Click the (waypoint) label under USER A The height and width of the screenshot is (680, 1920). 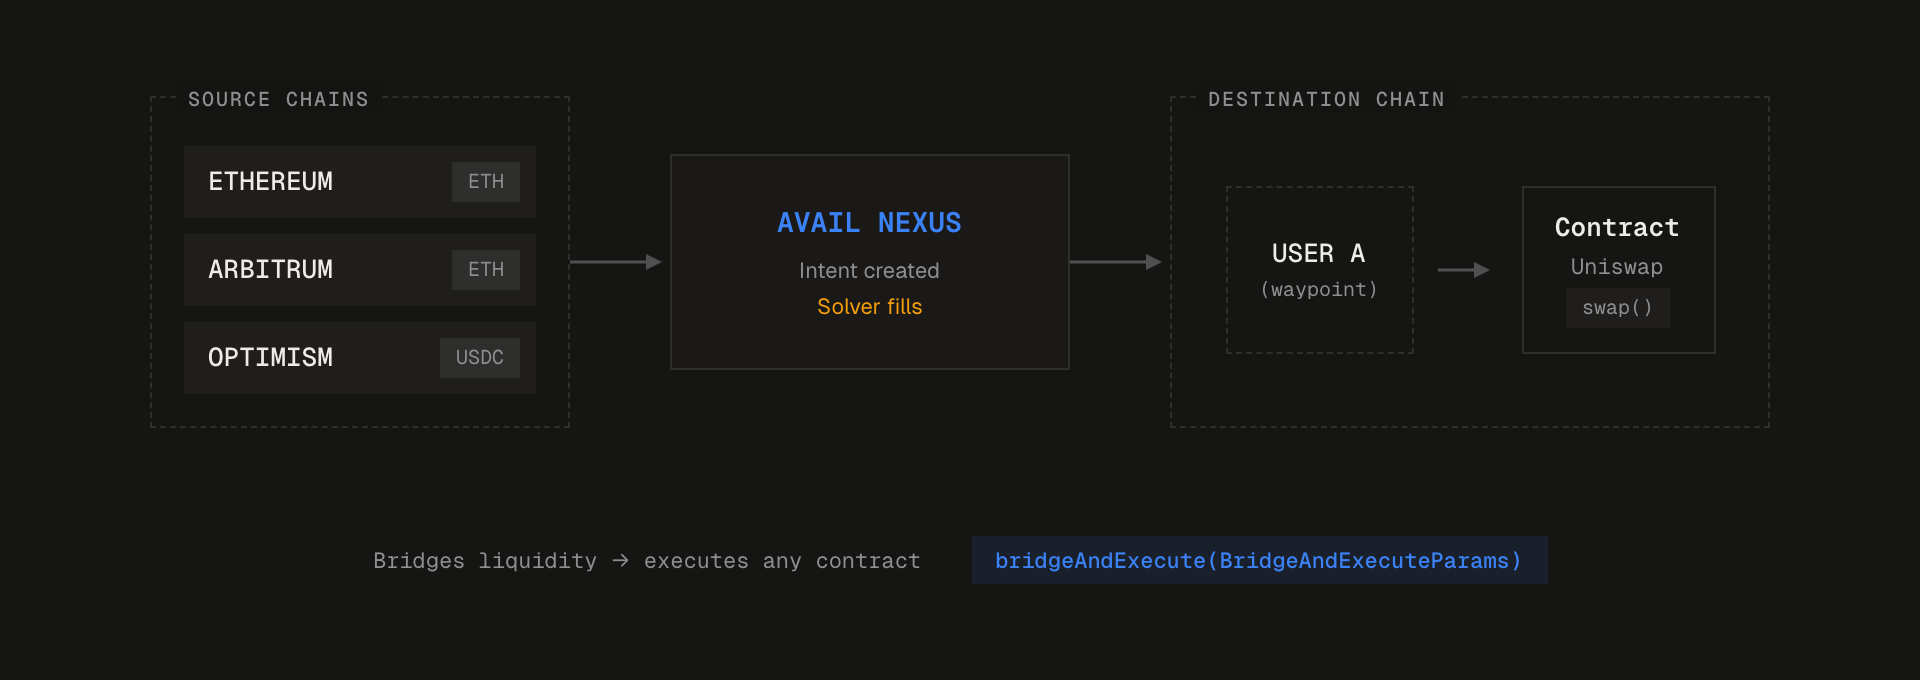click(1319, 290)
